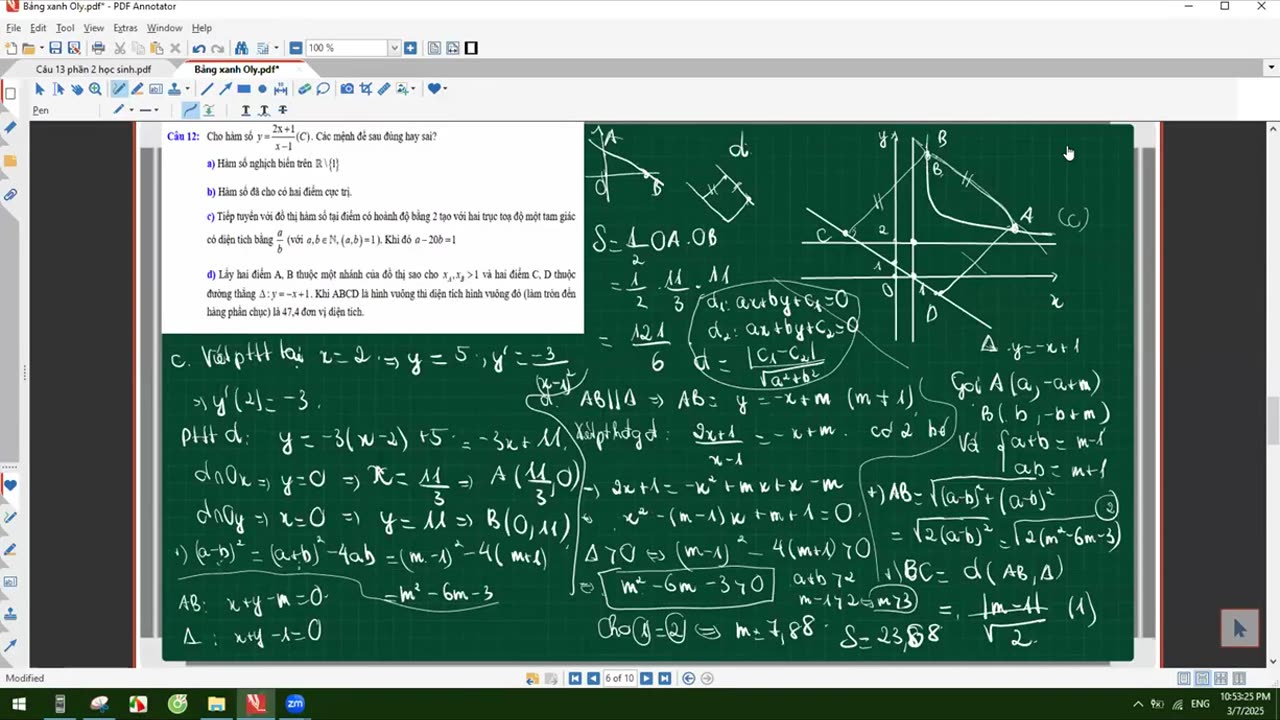This screenshot has height=720, width=1280.
Task: Click the page number field '6 of 10'
Action: 619,678
